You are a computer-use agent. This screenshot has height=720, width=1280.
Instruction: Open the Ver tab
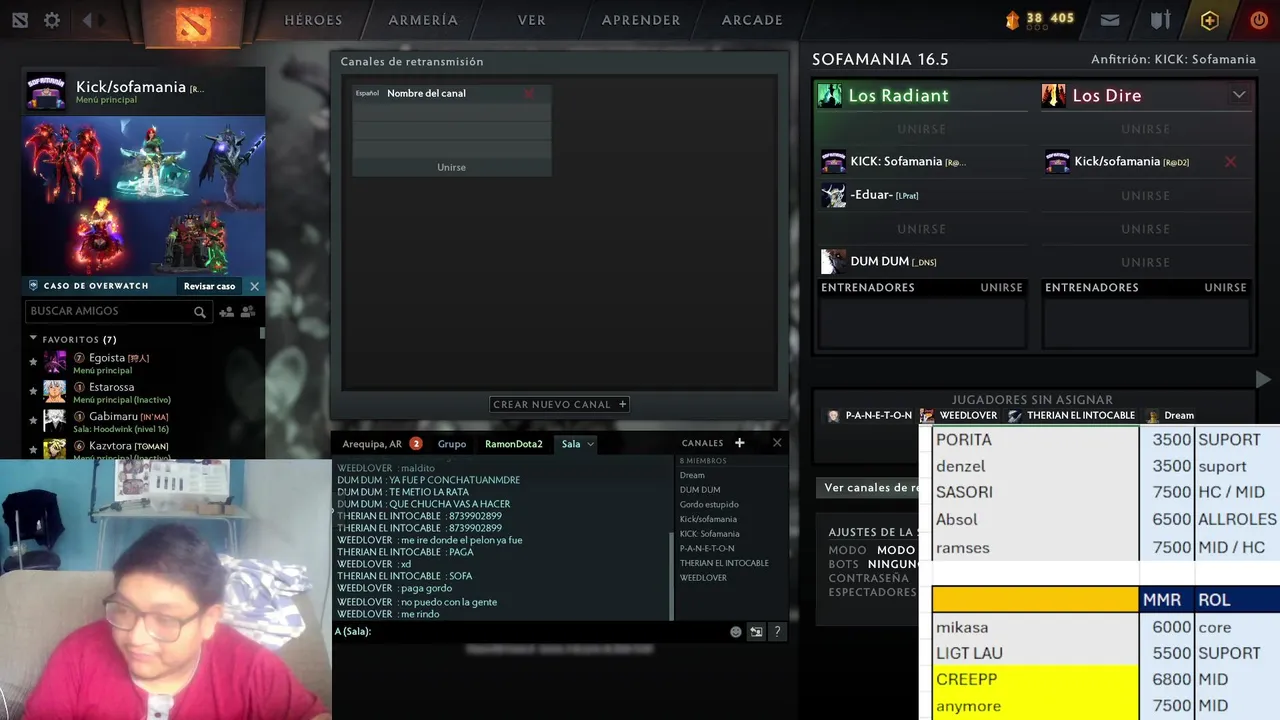(531, 20)
